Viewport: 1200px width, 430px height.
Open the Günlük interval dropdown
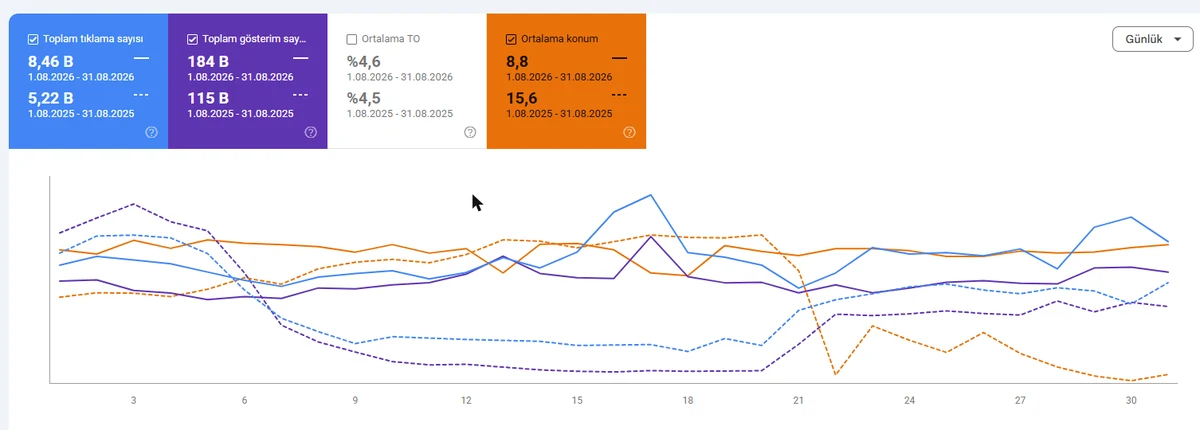(1152, 40)
